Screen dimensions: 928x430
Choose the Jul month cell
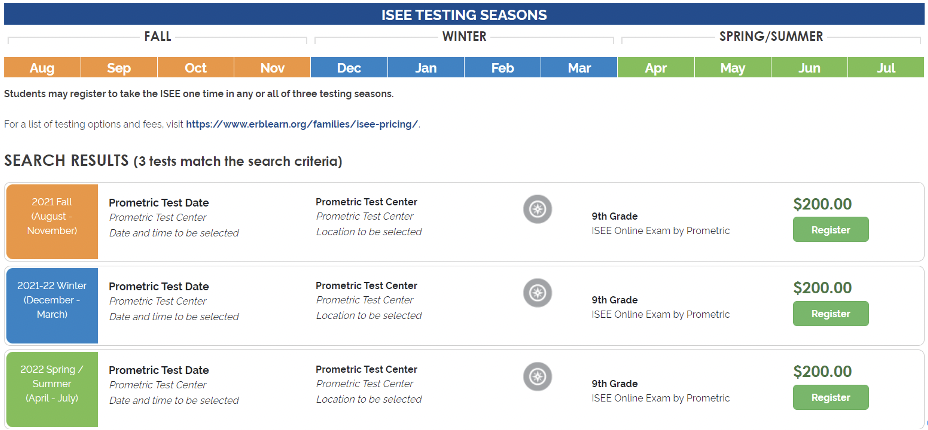[x=886, y=68]
